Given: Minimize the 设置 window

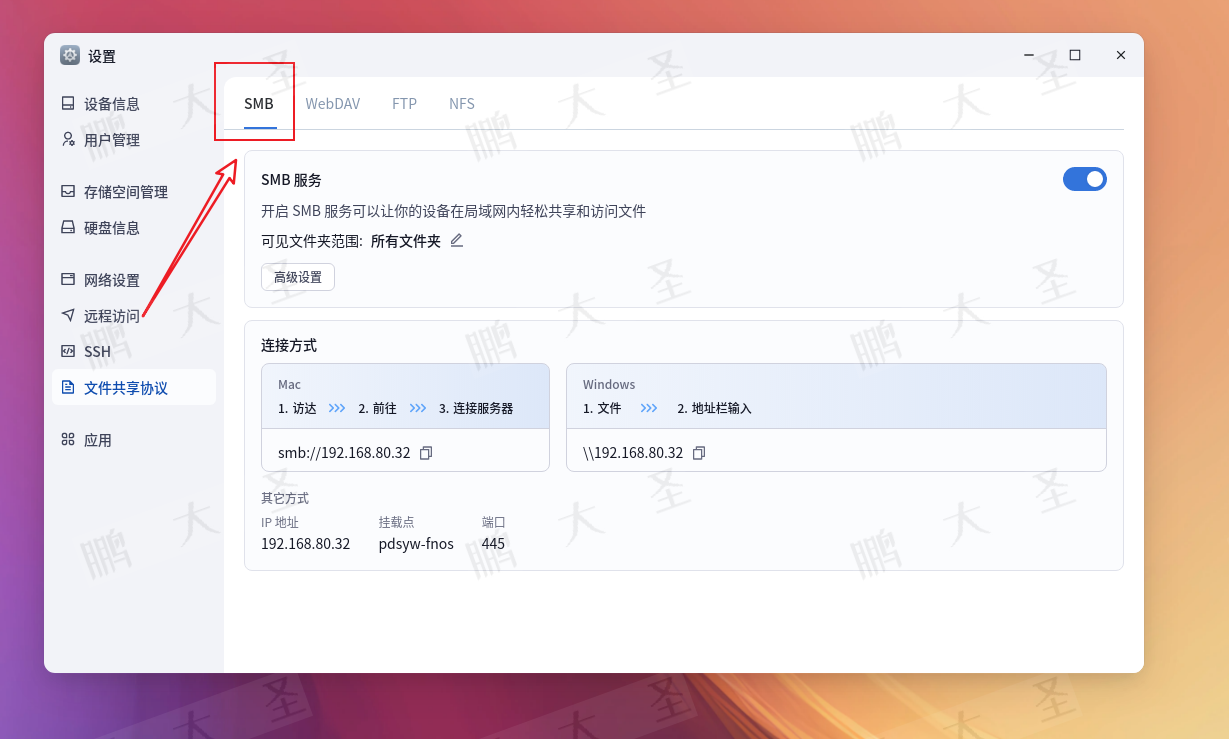Looking at the screenshot, I should [x=1029, y=55].
